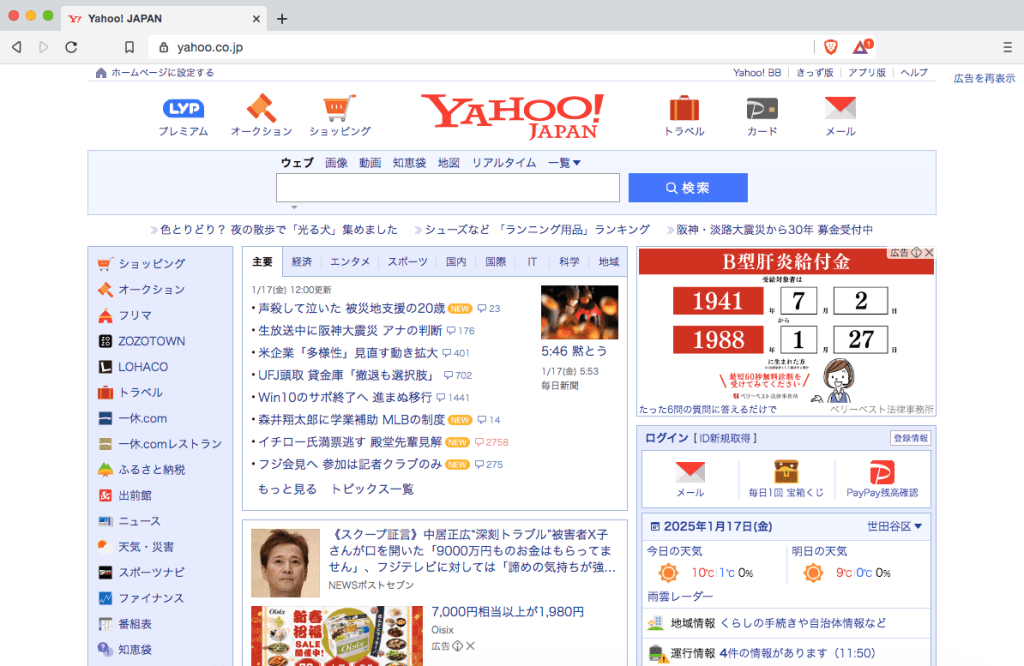The image size is (1024, 666).
Task: Open the 阪神・淡路大震災から30年 募金 link
Action: (775, 229)
